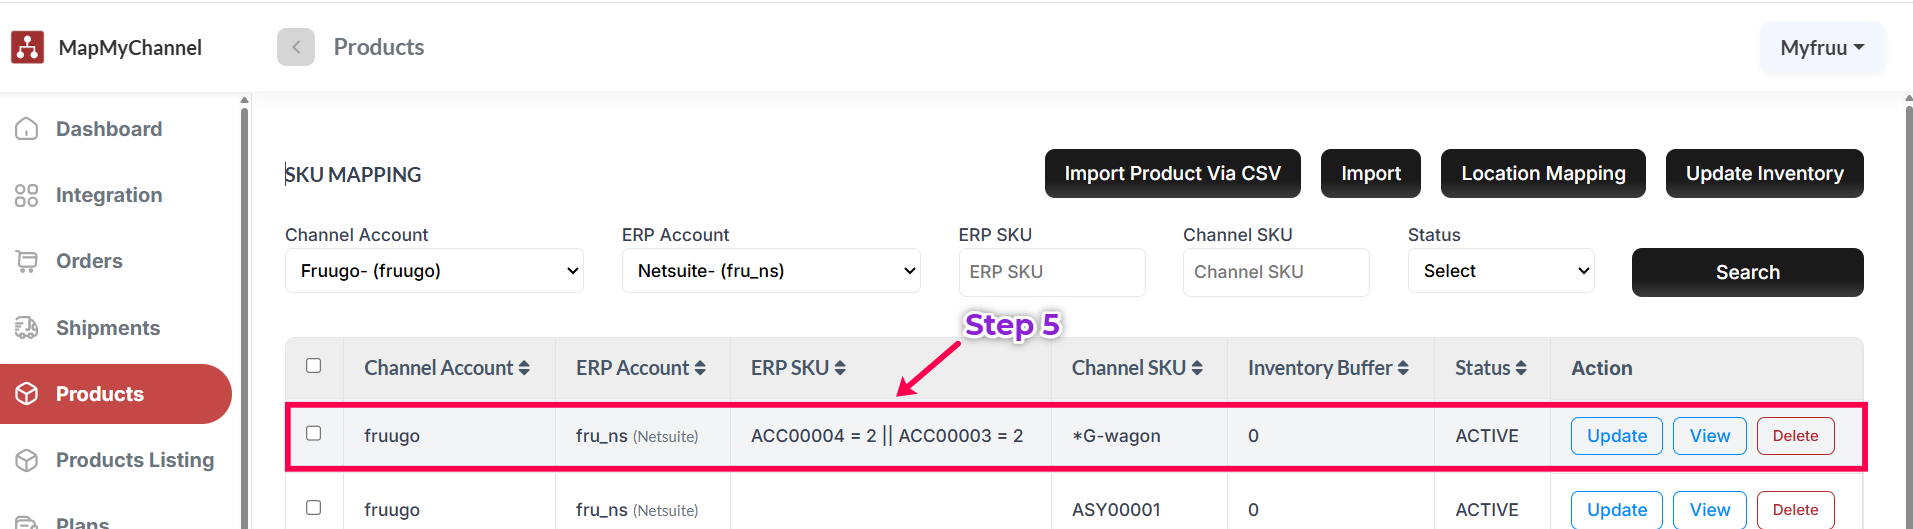The image size is (1913, 529).
Task: Click the Products Listing box icon
Action: (x=27, y=460)
